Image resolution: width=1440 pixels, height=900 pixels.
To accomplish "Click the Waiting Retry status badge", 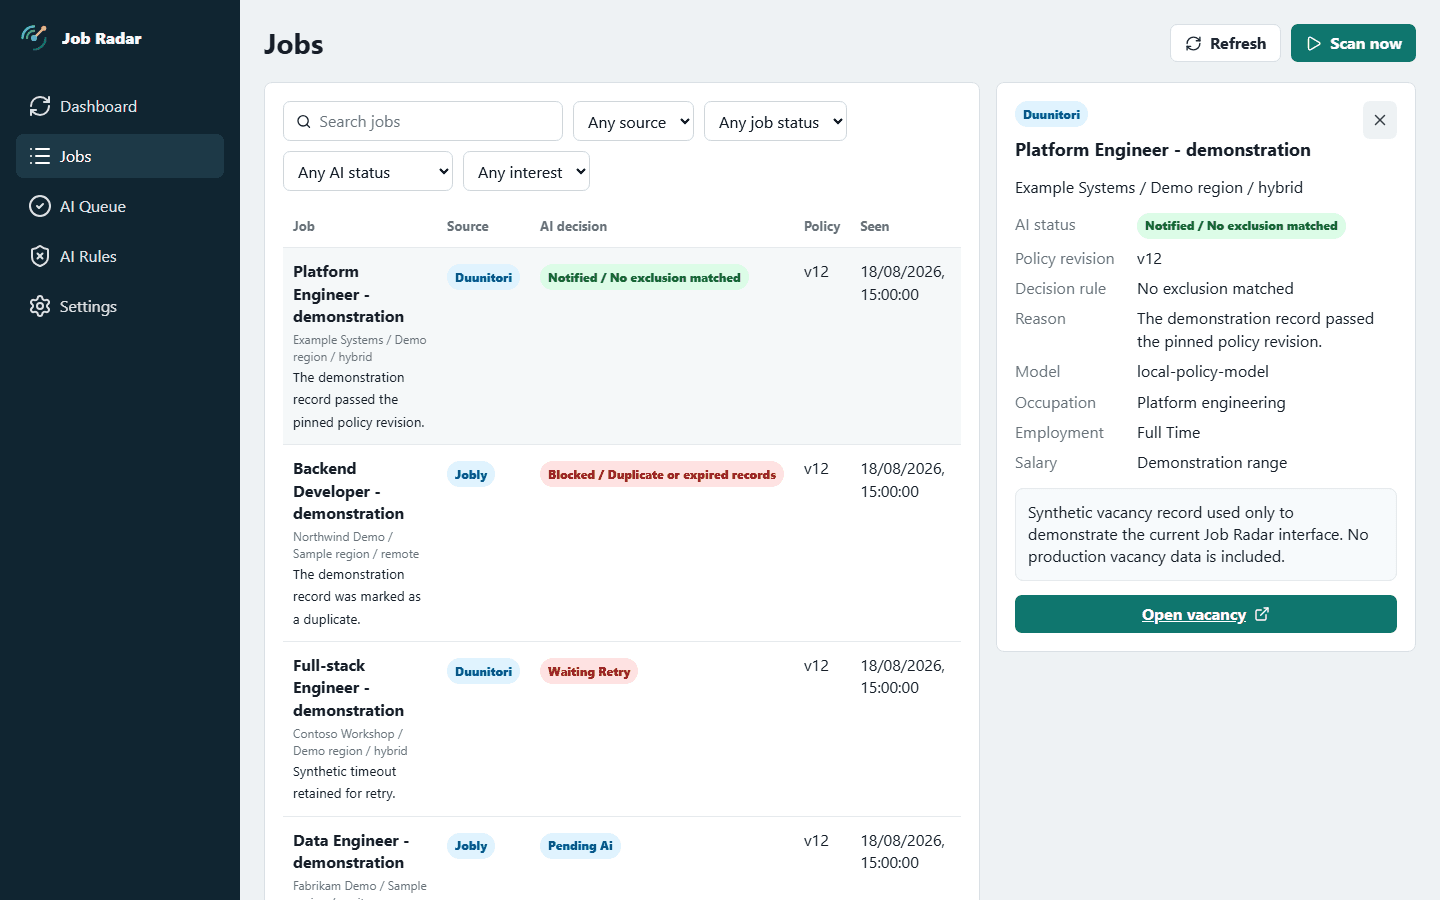I will pyautogui.click(x=589, y=672).
